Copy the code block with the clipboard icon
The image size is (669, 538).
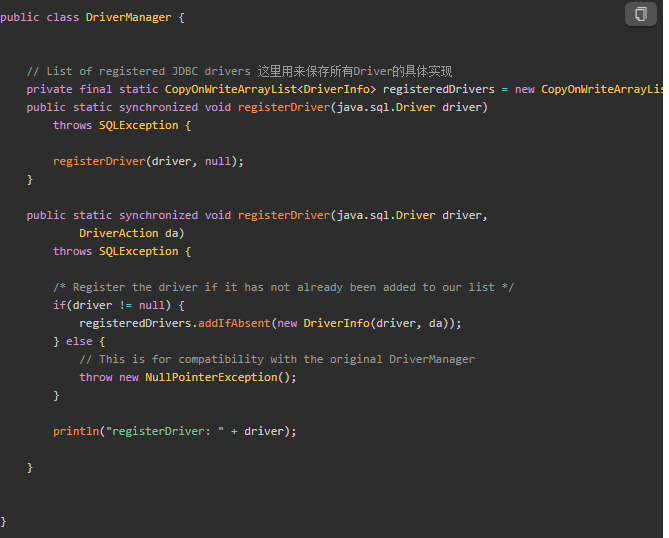[640, 14]
